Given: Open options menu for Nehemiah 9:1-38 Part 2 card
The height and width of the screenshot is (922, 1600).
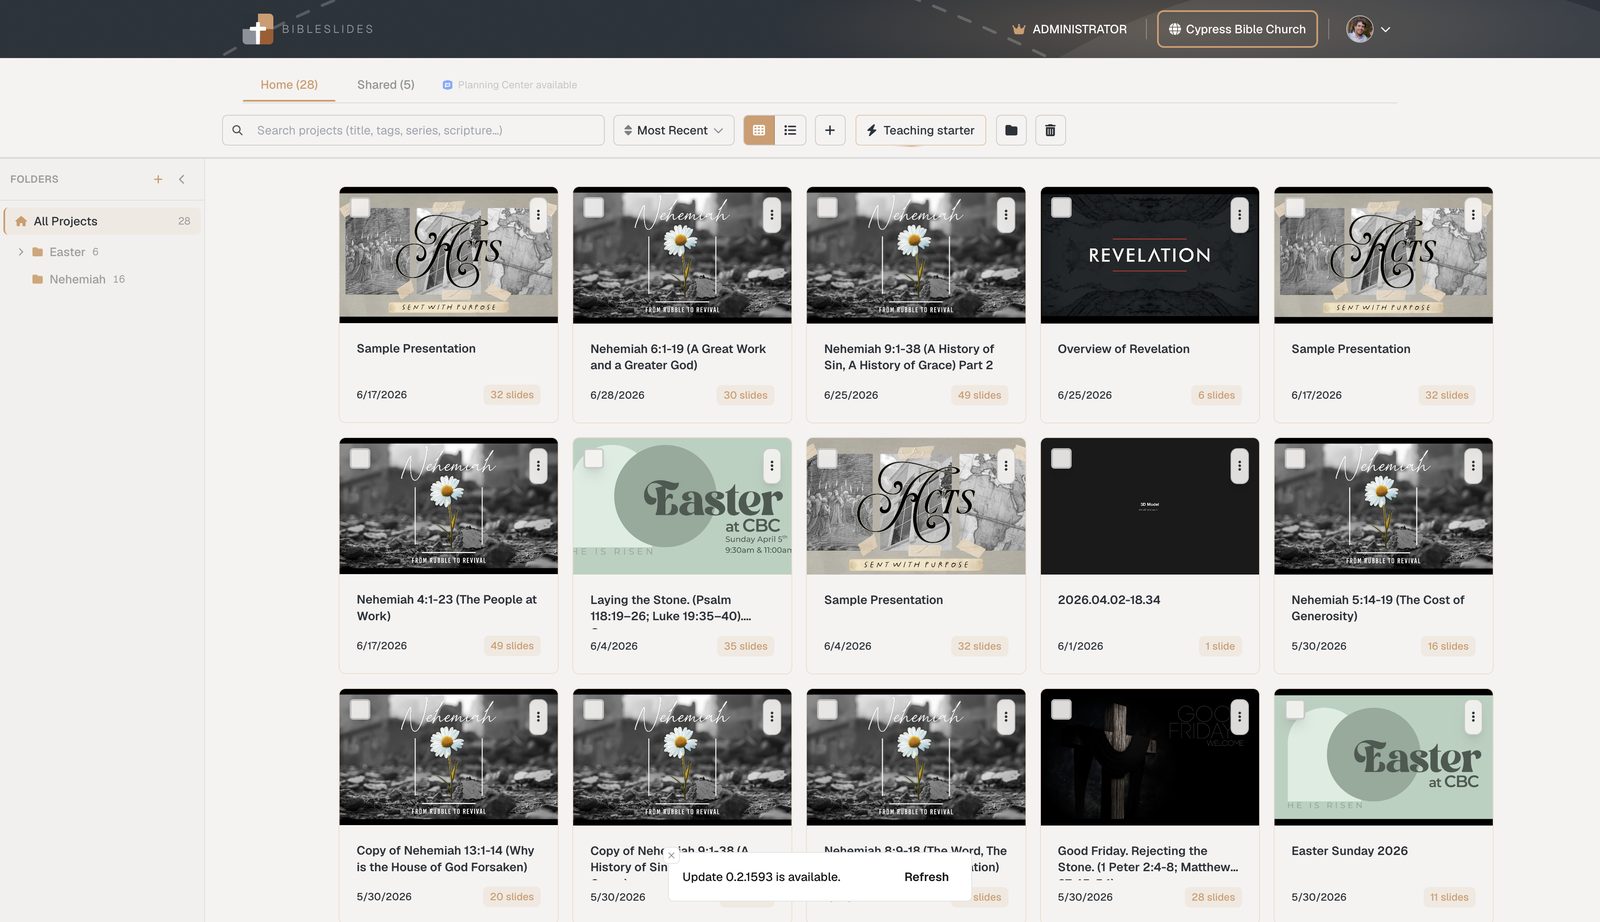Looking at the screenshot, I should pos(1006,215).
